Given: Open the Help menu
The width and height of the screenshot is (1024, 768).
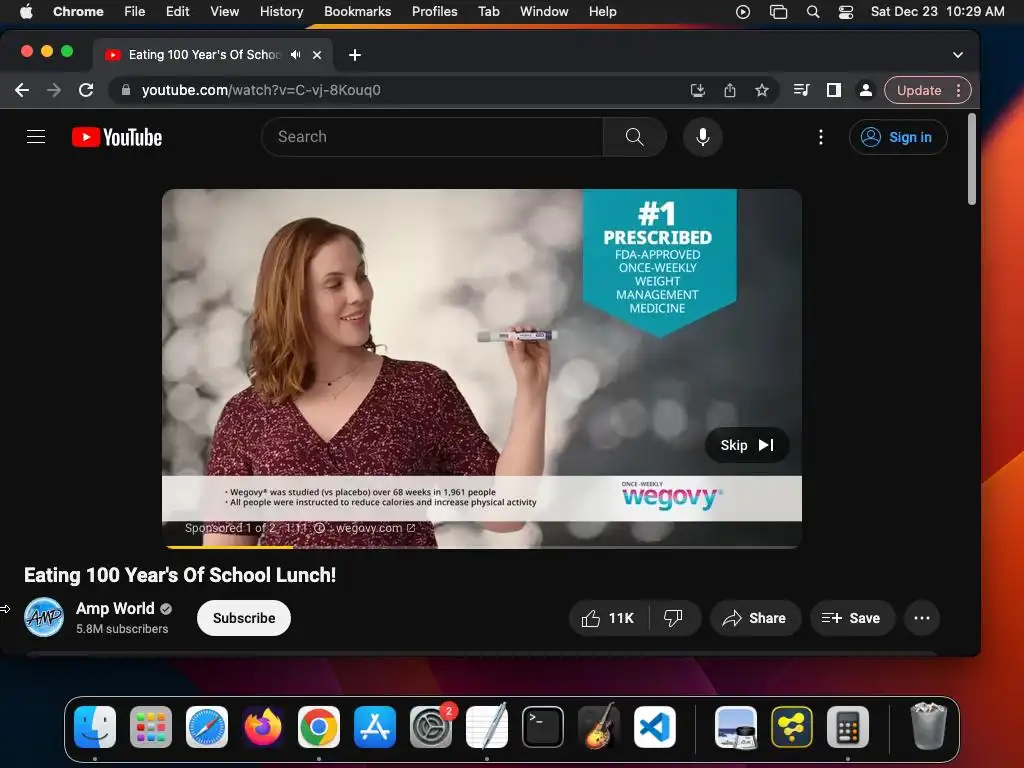Looking at the screenshot, I should click(x=602, y=11).
